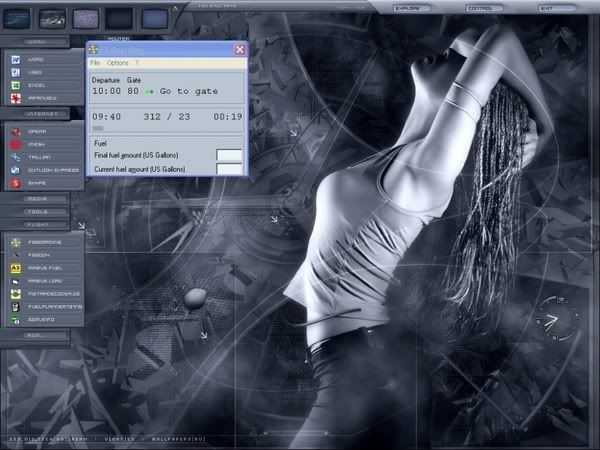Open the Options menu
Screen dimensions: 600x450
coord(117,63)
